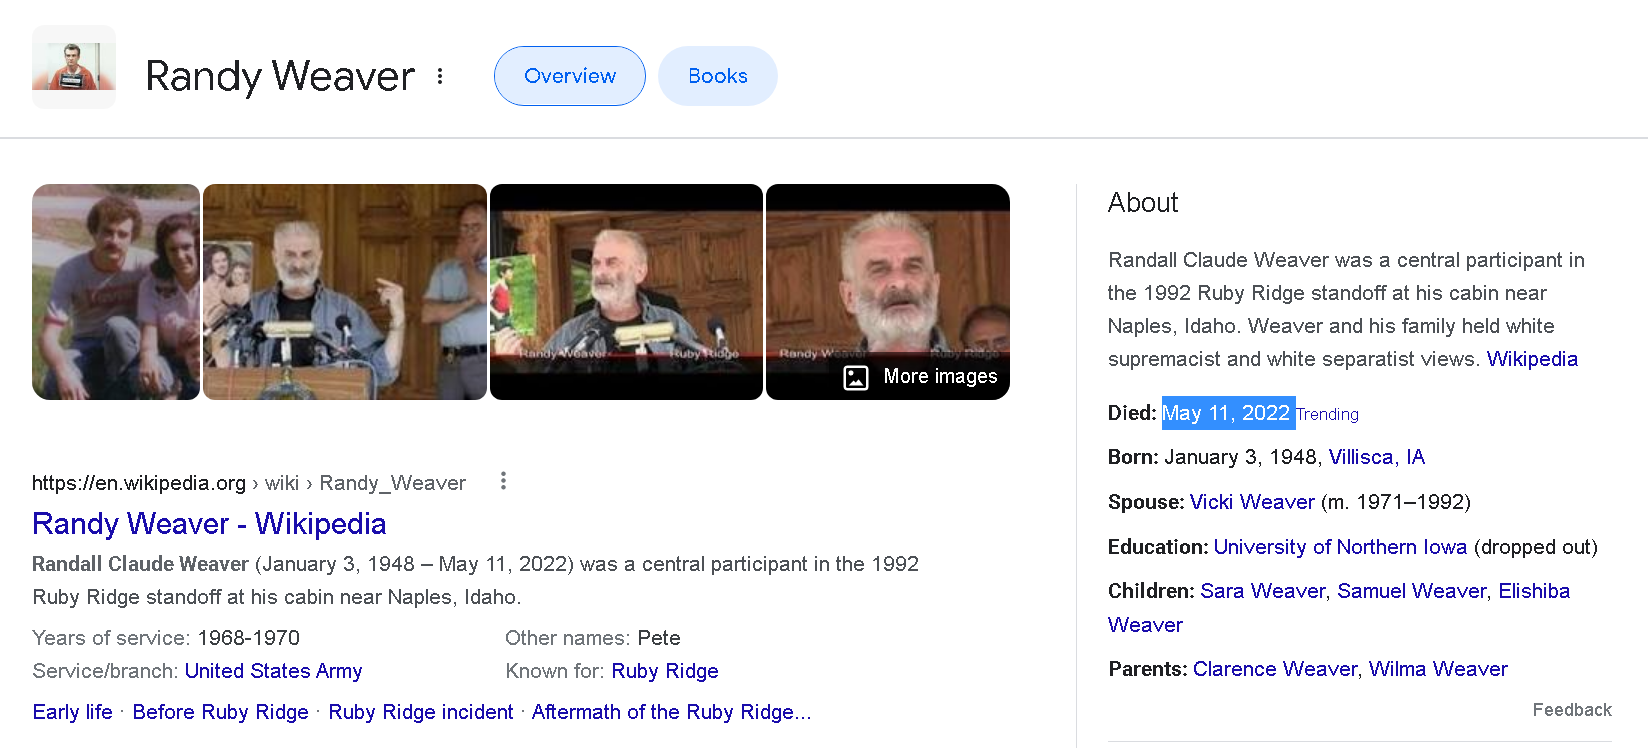Open the first photo of the young couple
This screenshot has height=748, width=1648.
click(116, 292)
